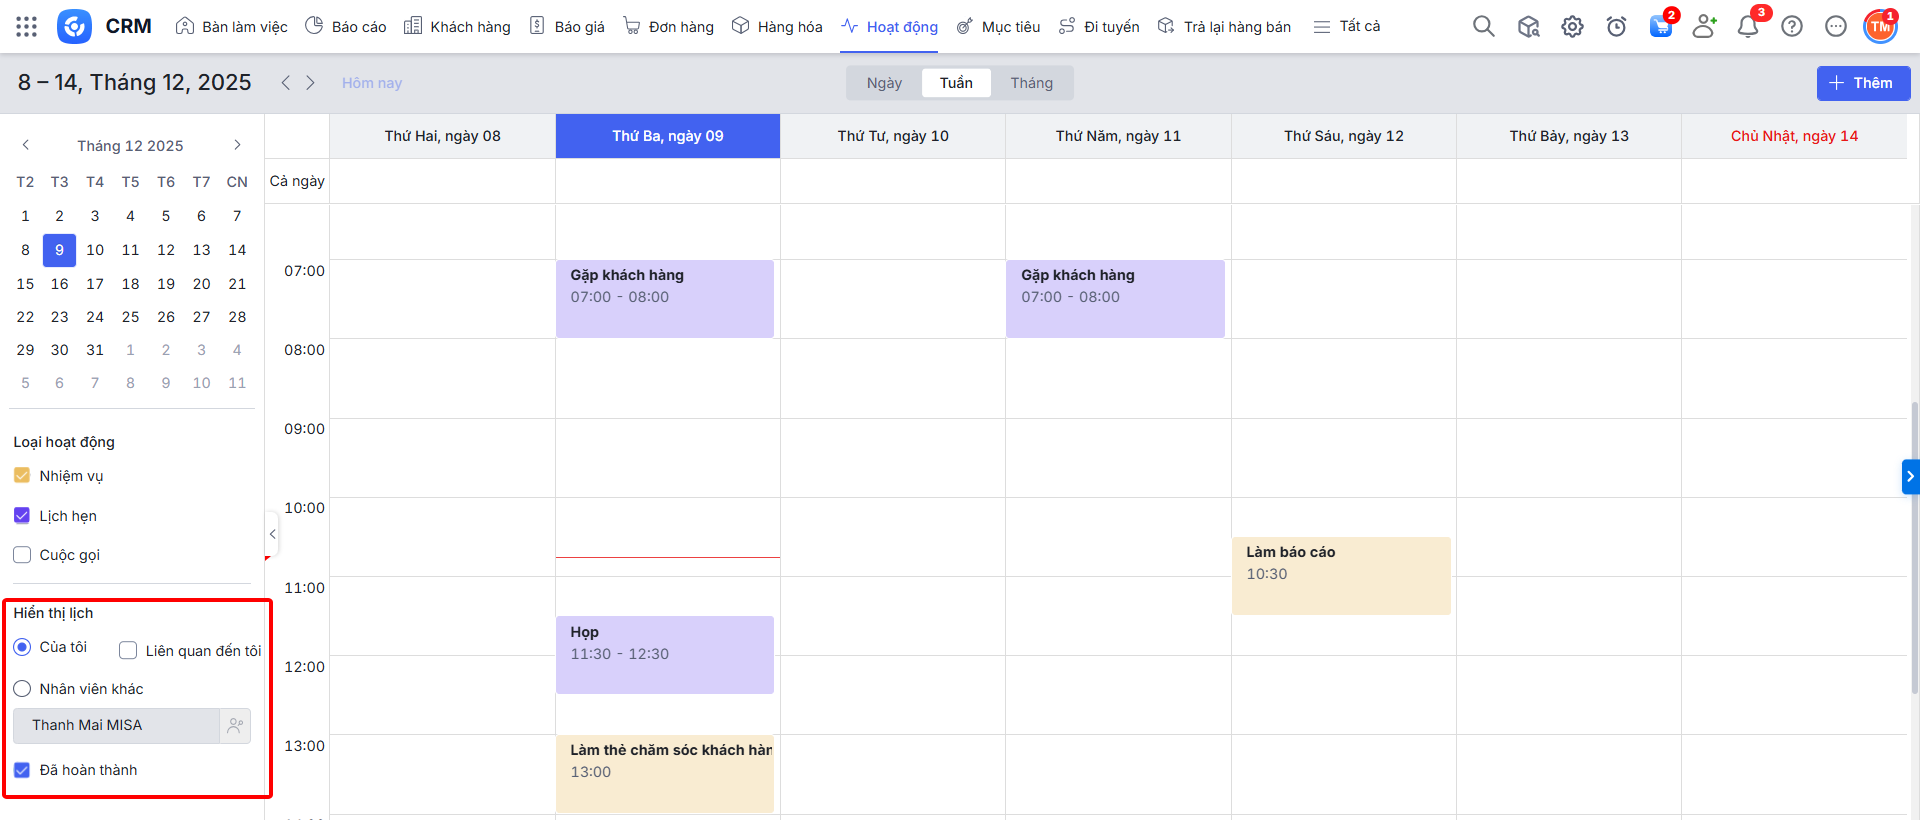This screenshot has height=820, width=1920.
Task: Select the Nhân viên khác radio button
Action: 22,689
